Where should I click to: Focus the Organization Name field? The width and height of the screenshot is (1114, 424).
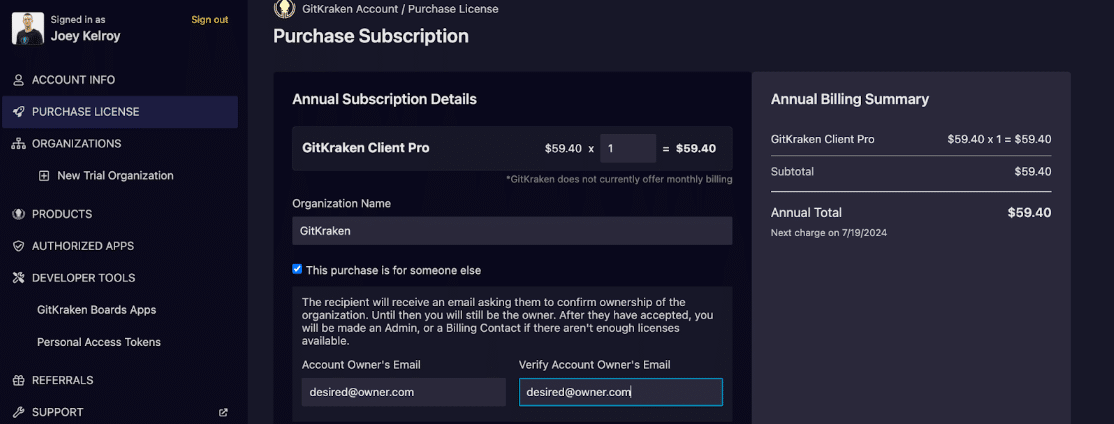[x=512, y=231]
